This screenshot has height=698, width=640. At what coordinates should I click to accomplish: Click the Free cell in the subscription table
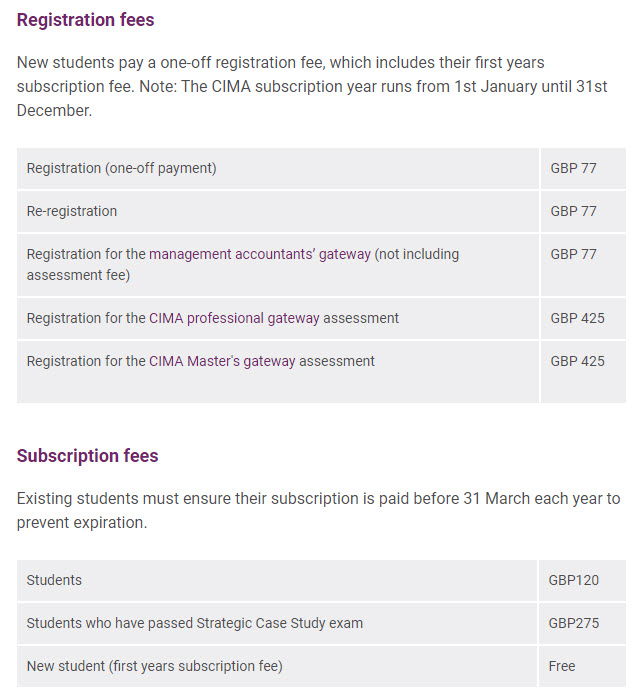coord(562,666)
